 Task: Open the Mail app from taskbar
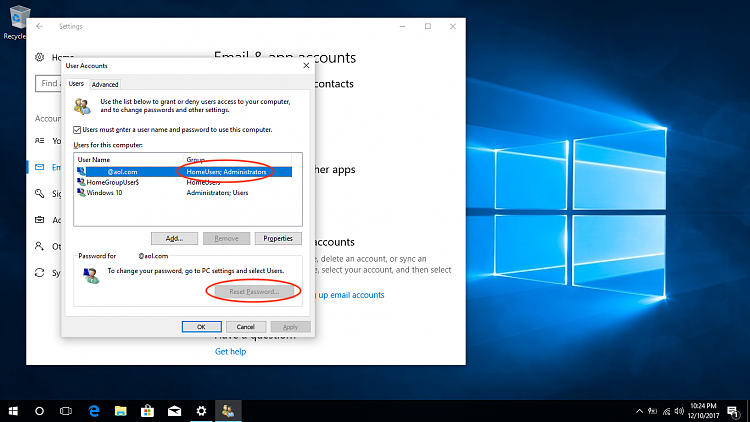pos(175,411)
